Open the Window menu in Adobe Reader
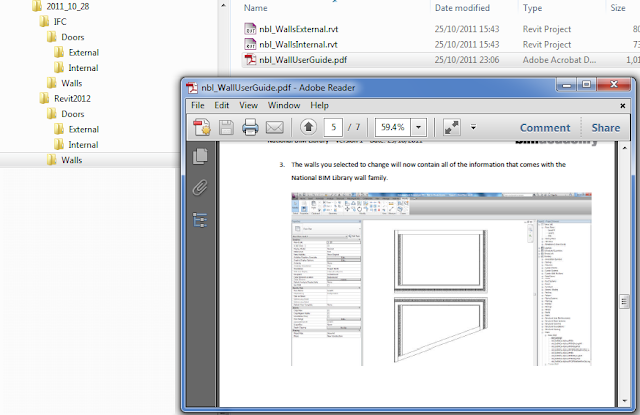The height and width of the screenshot is (415, 640). pos(284,105)
